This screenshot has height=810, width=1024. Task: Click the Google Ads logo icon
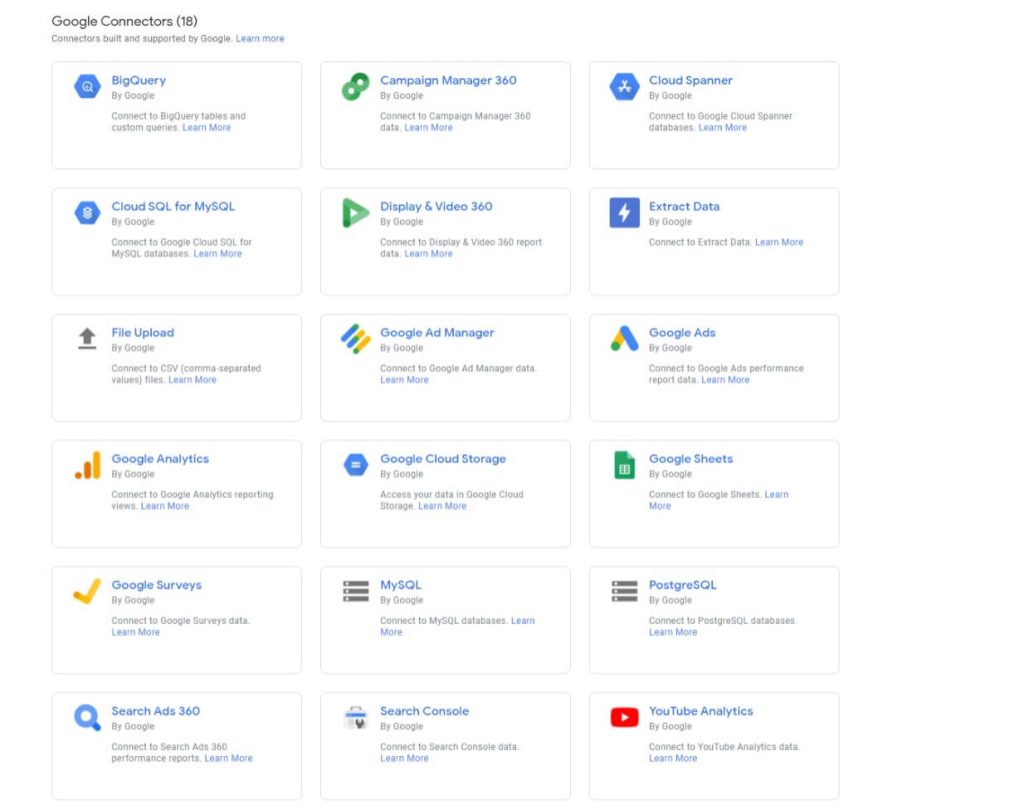(x=624, y=338)
